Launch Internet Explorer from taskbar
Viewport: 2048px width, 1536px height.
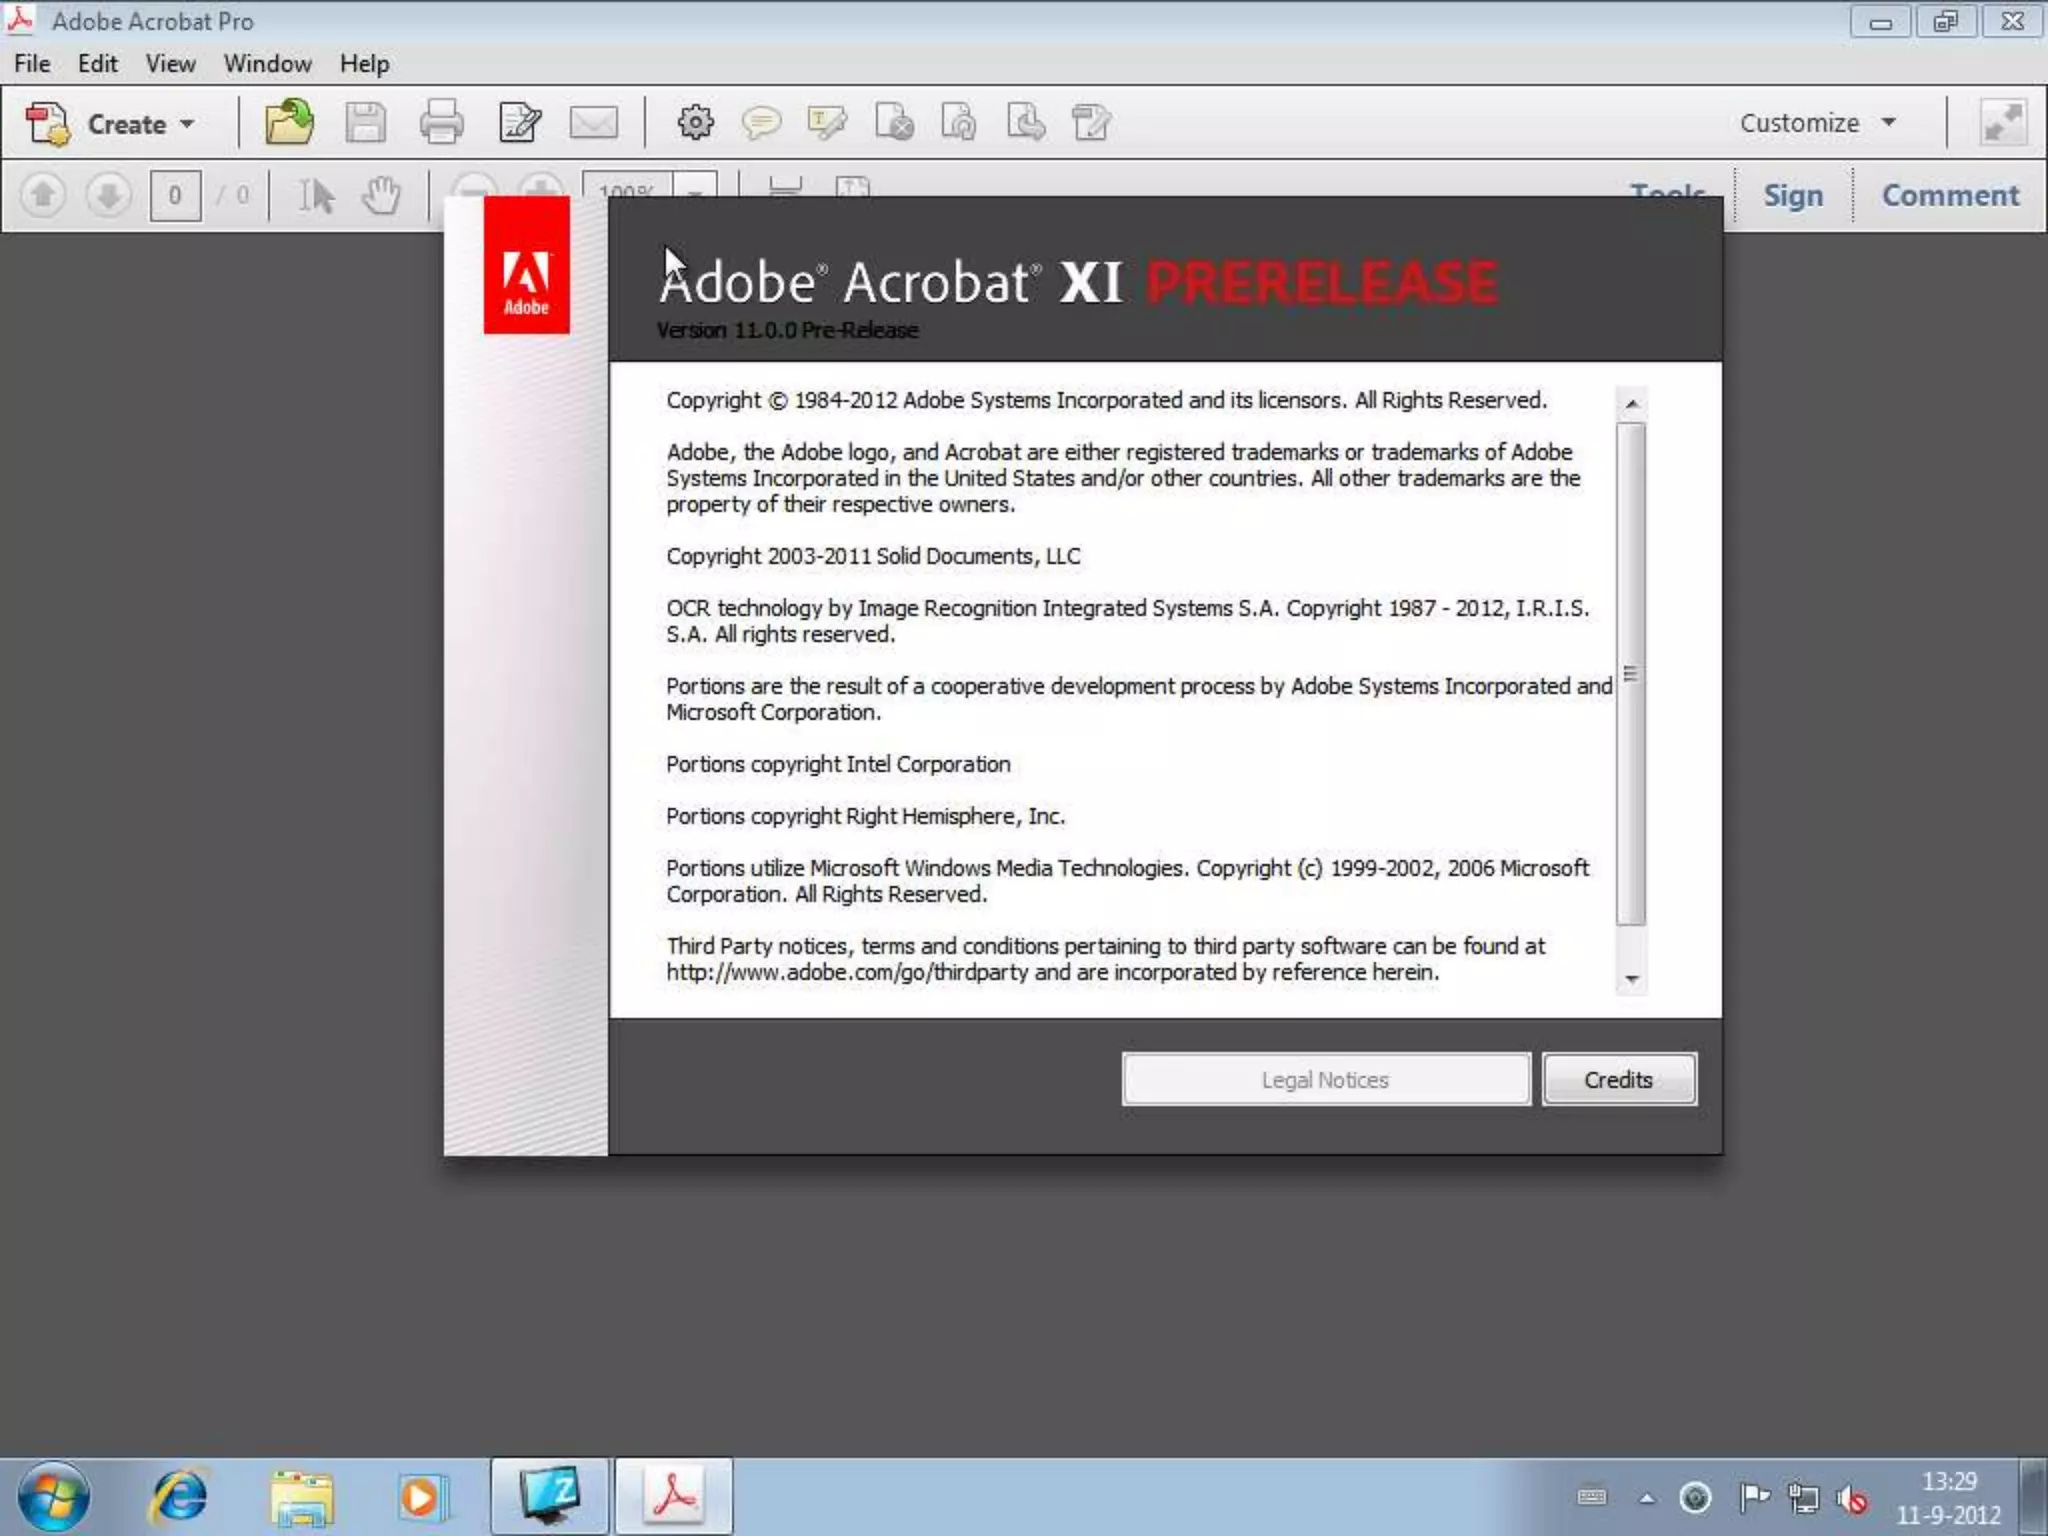[x=179, y=1497]
